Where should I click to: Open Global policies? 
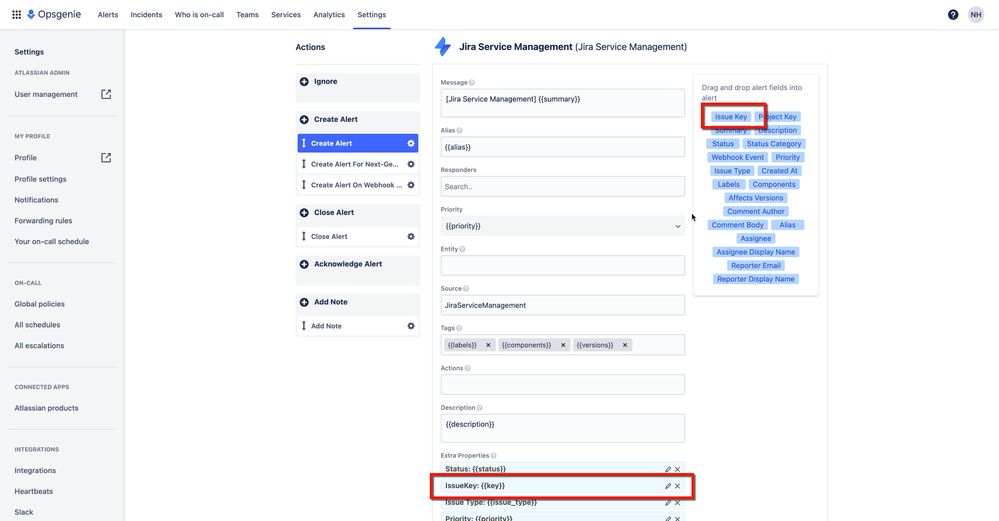(40, 304)
